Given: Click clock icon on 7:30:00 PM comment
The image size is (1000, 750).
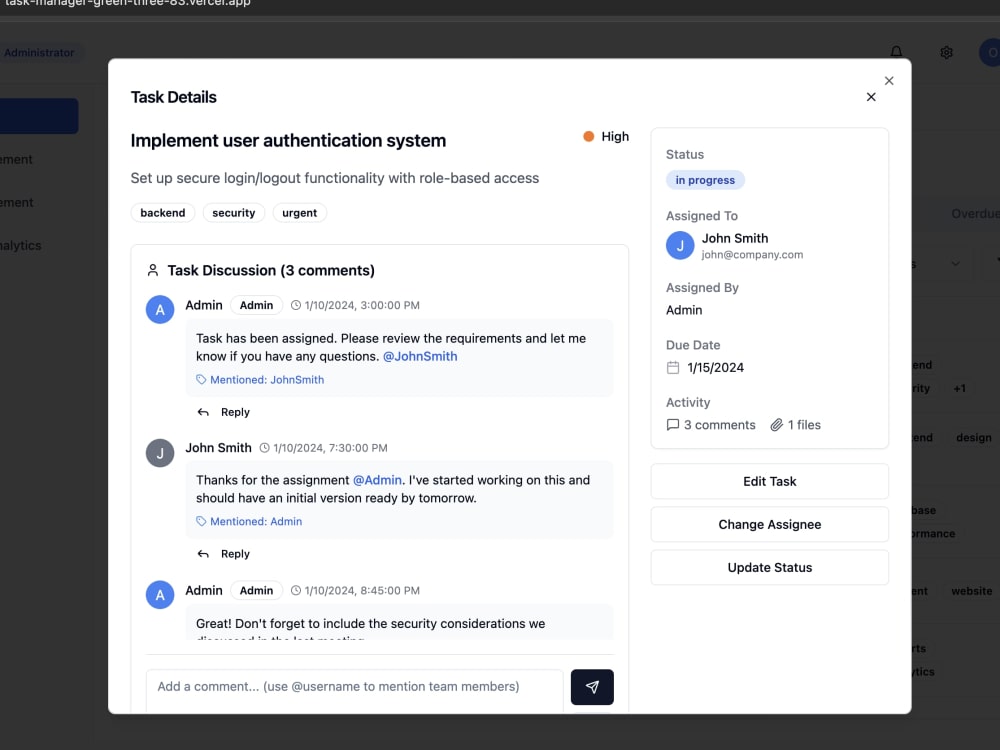Looking at the screenshot, I should click(x=265, y=448).
